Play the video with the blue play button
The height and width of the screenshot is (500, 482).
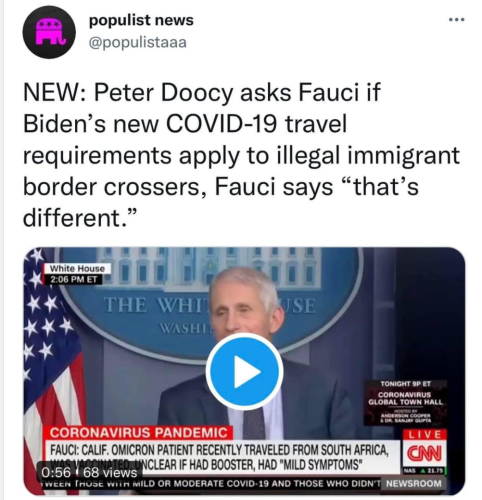tap(244, 371)
